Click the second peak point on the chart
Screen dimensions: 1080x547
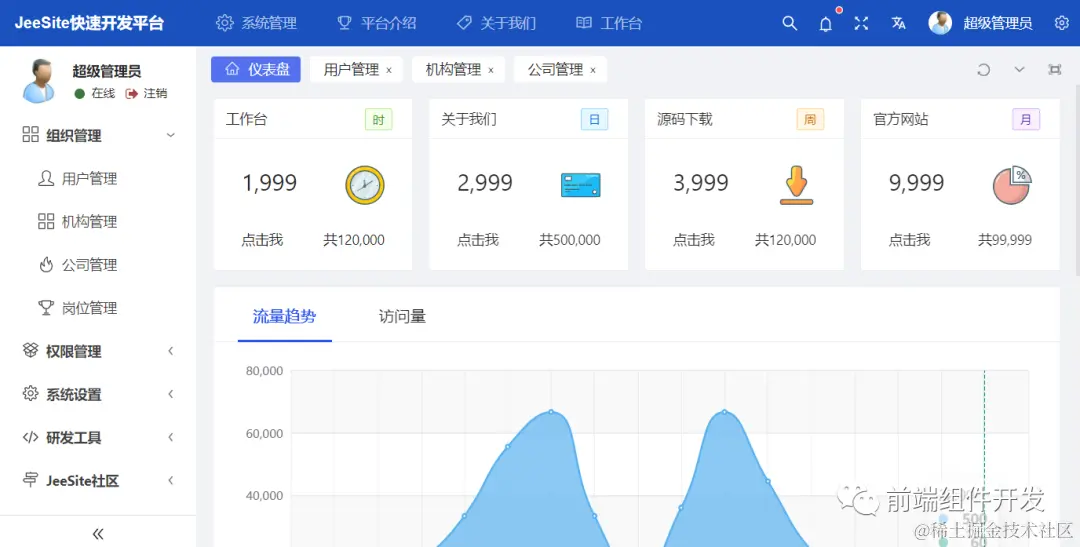tap(725, 412)
